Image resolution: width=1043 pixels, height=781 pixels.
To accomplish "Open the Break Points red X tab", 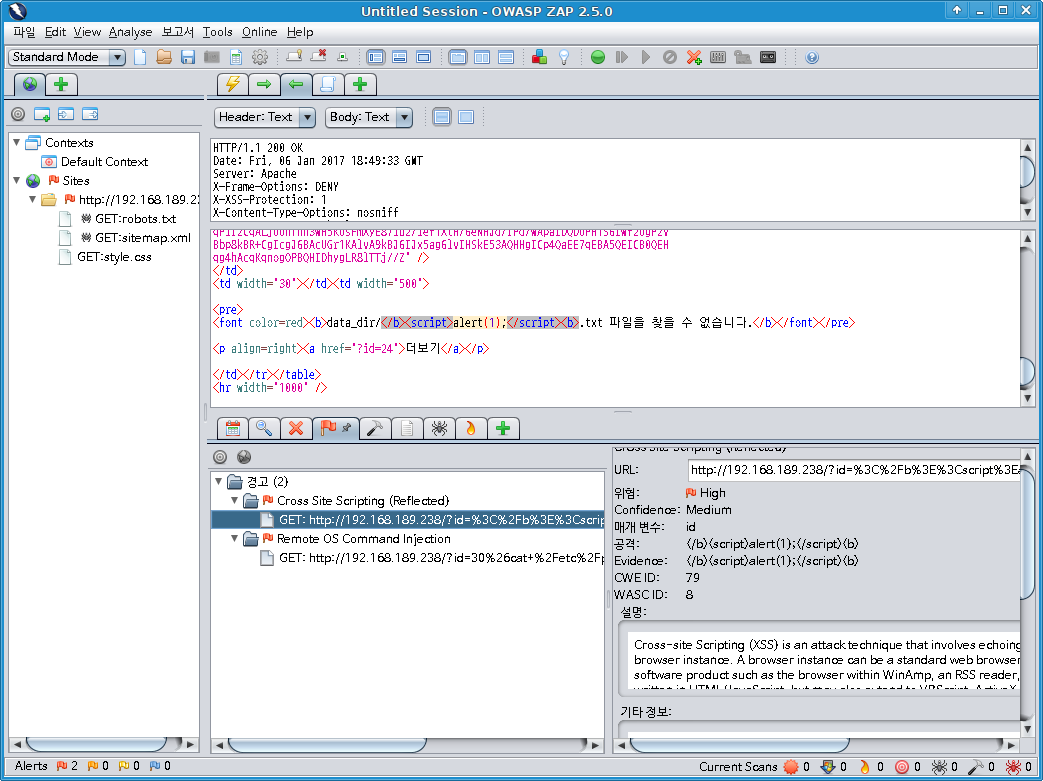I will pyautogui.click(x=296, y=428).
